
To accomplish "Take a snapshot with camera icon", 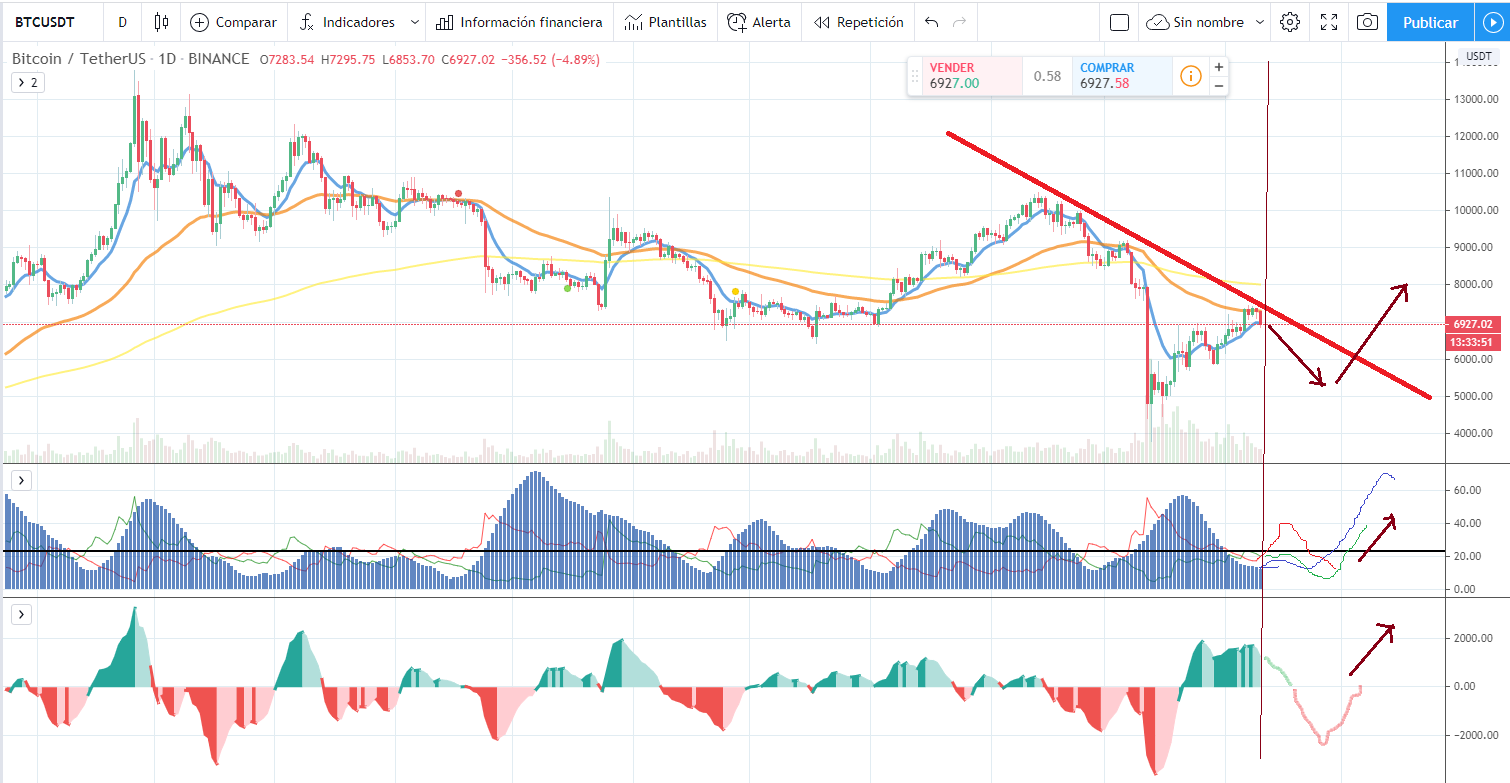I will click(1367, 22).
